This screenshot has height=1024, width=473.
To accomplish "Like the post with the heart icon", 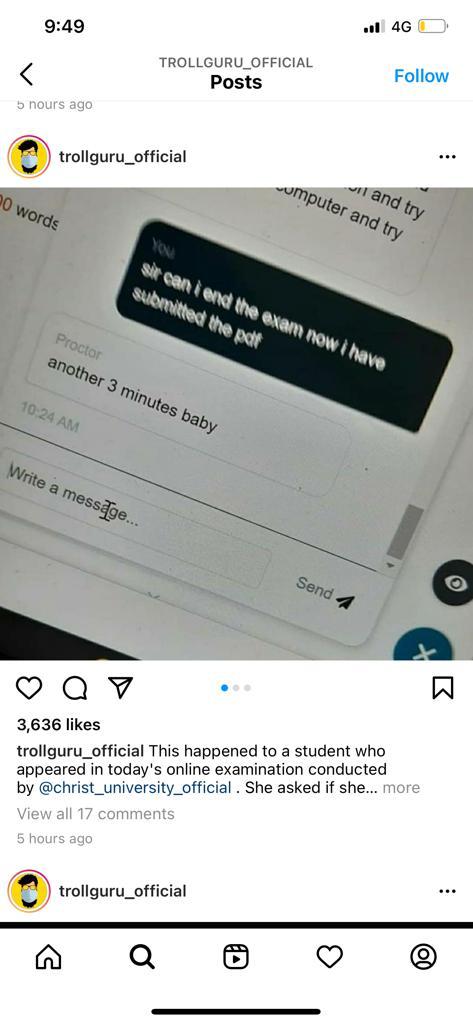I will [29, 688].
